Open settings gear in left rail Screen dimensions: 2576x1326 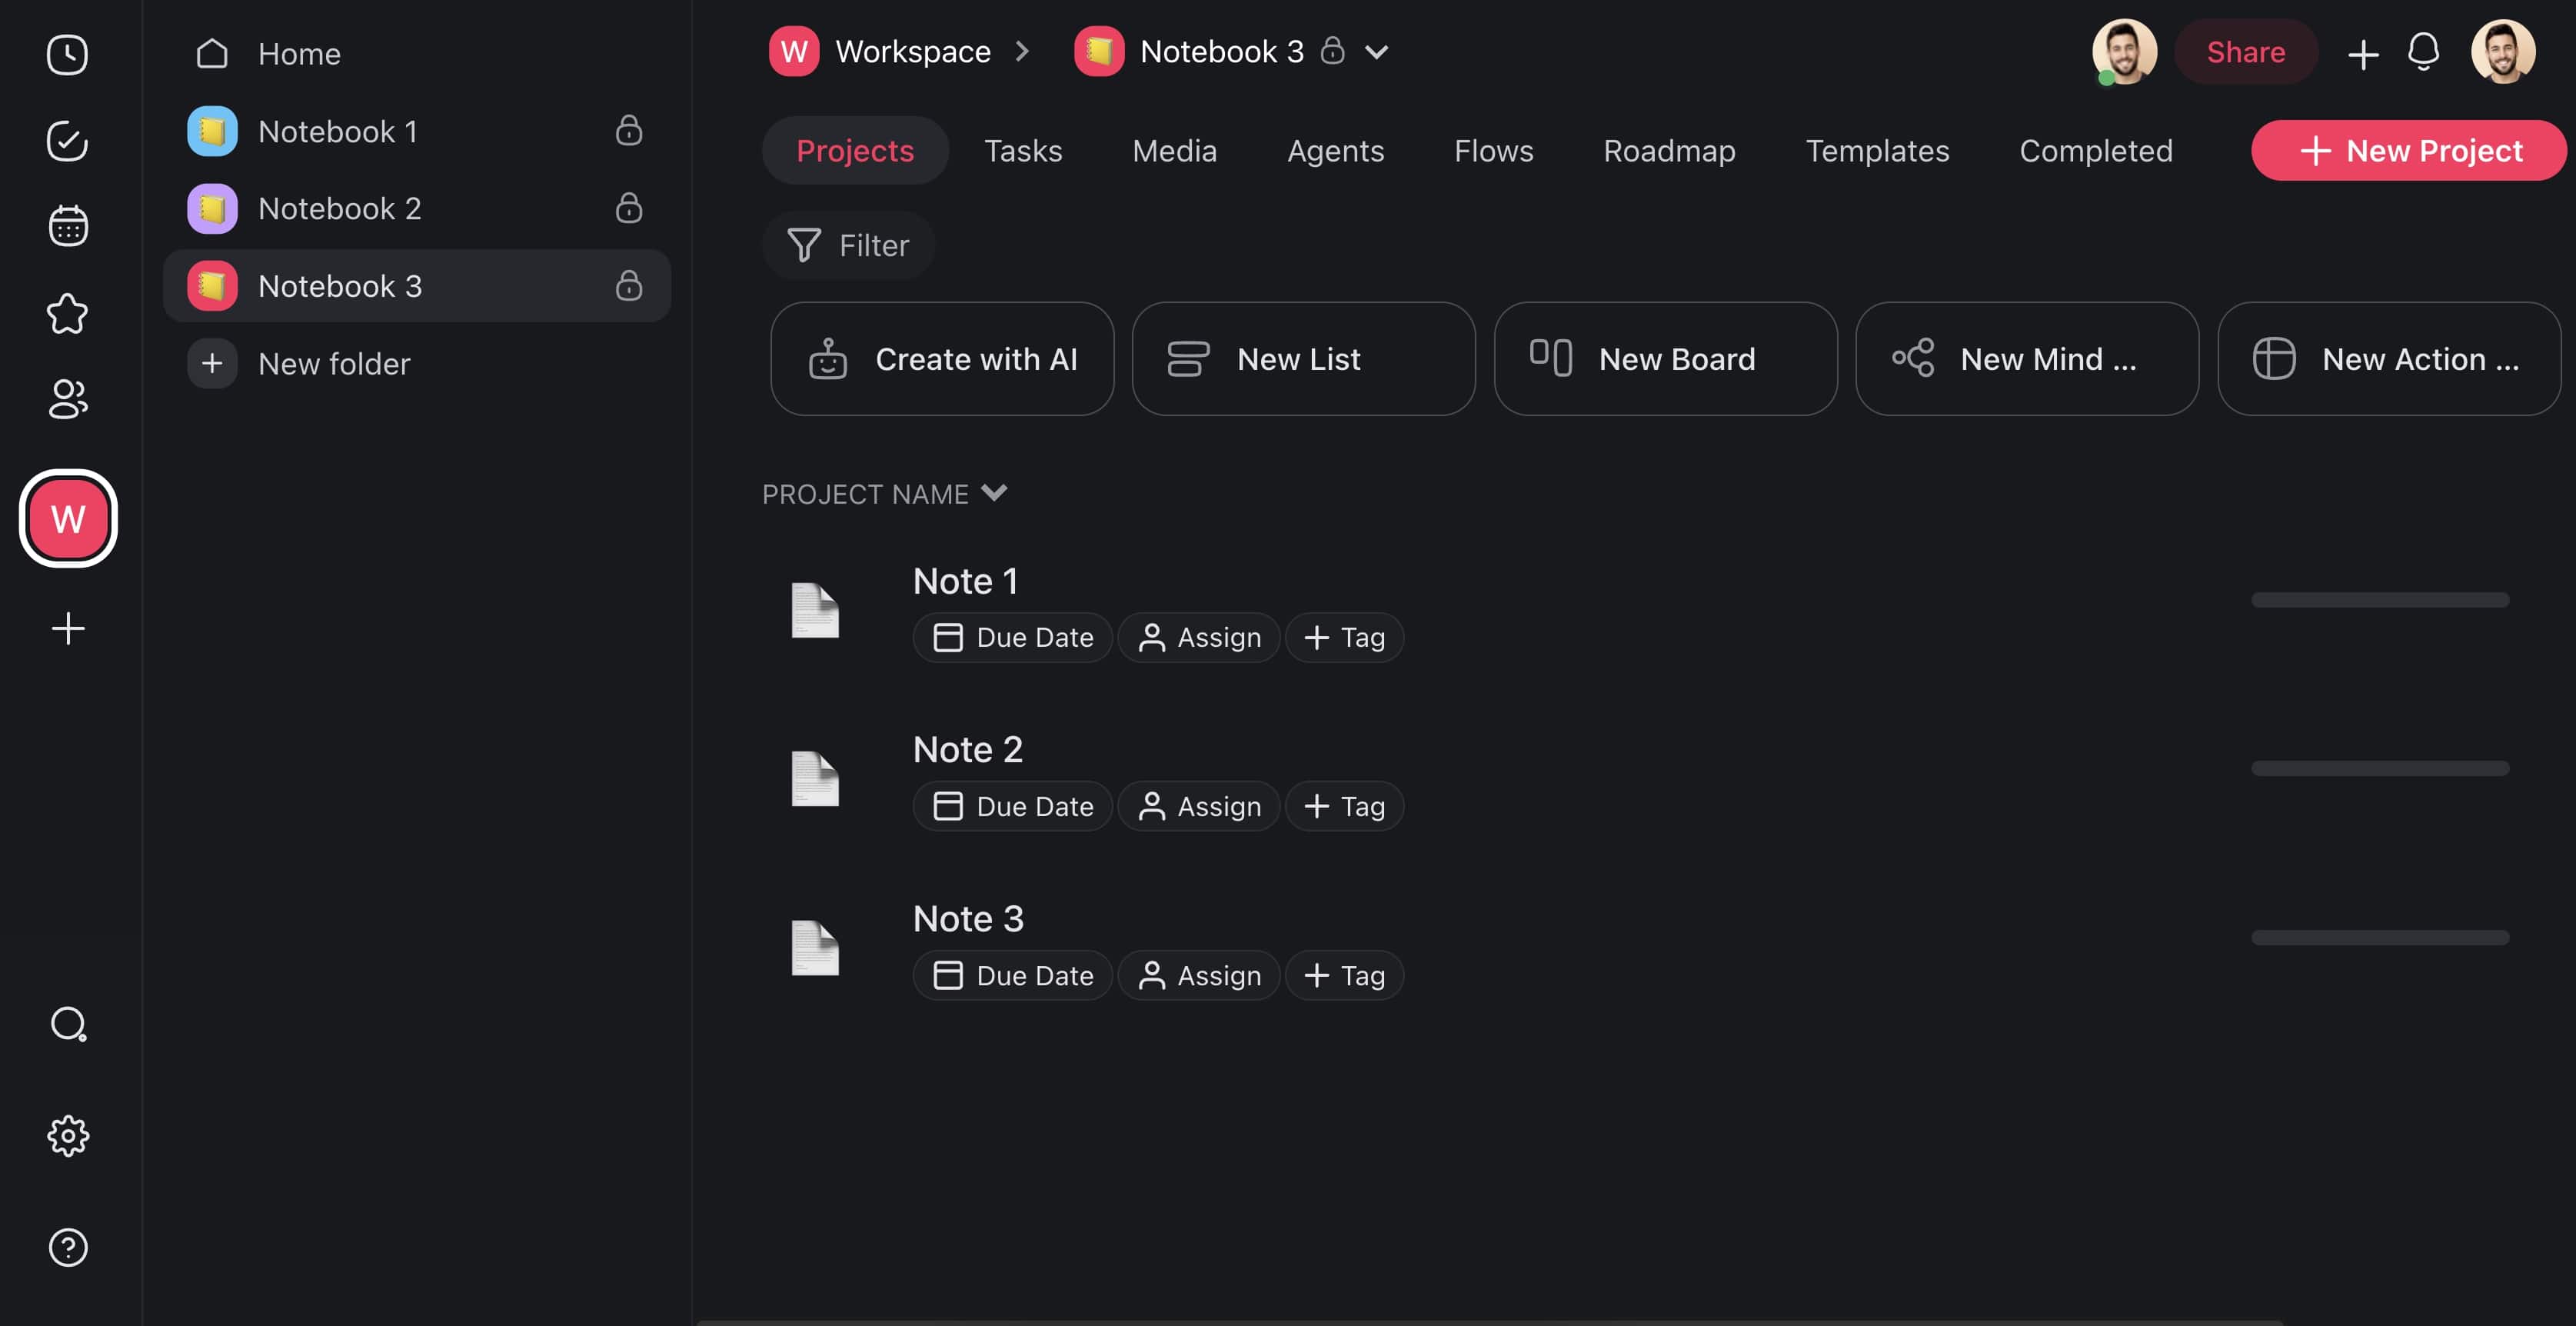[x=68, y=1136]
